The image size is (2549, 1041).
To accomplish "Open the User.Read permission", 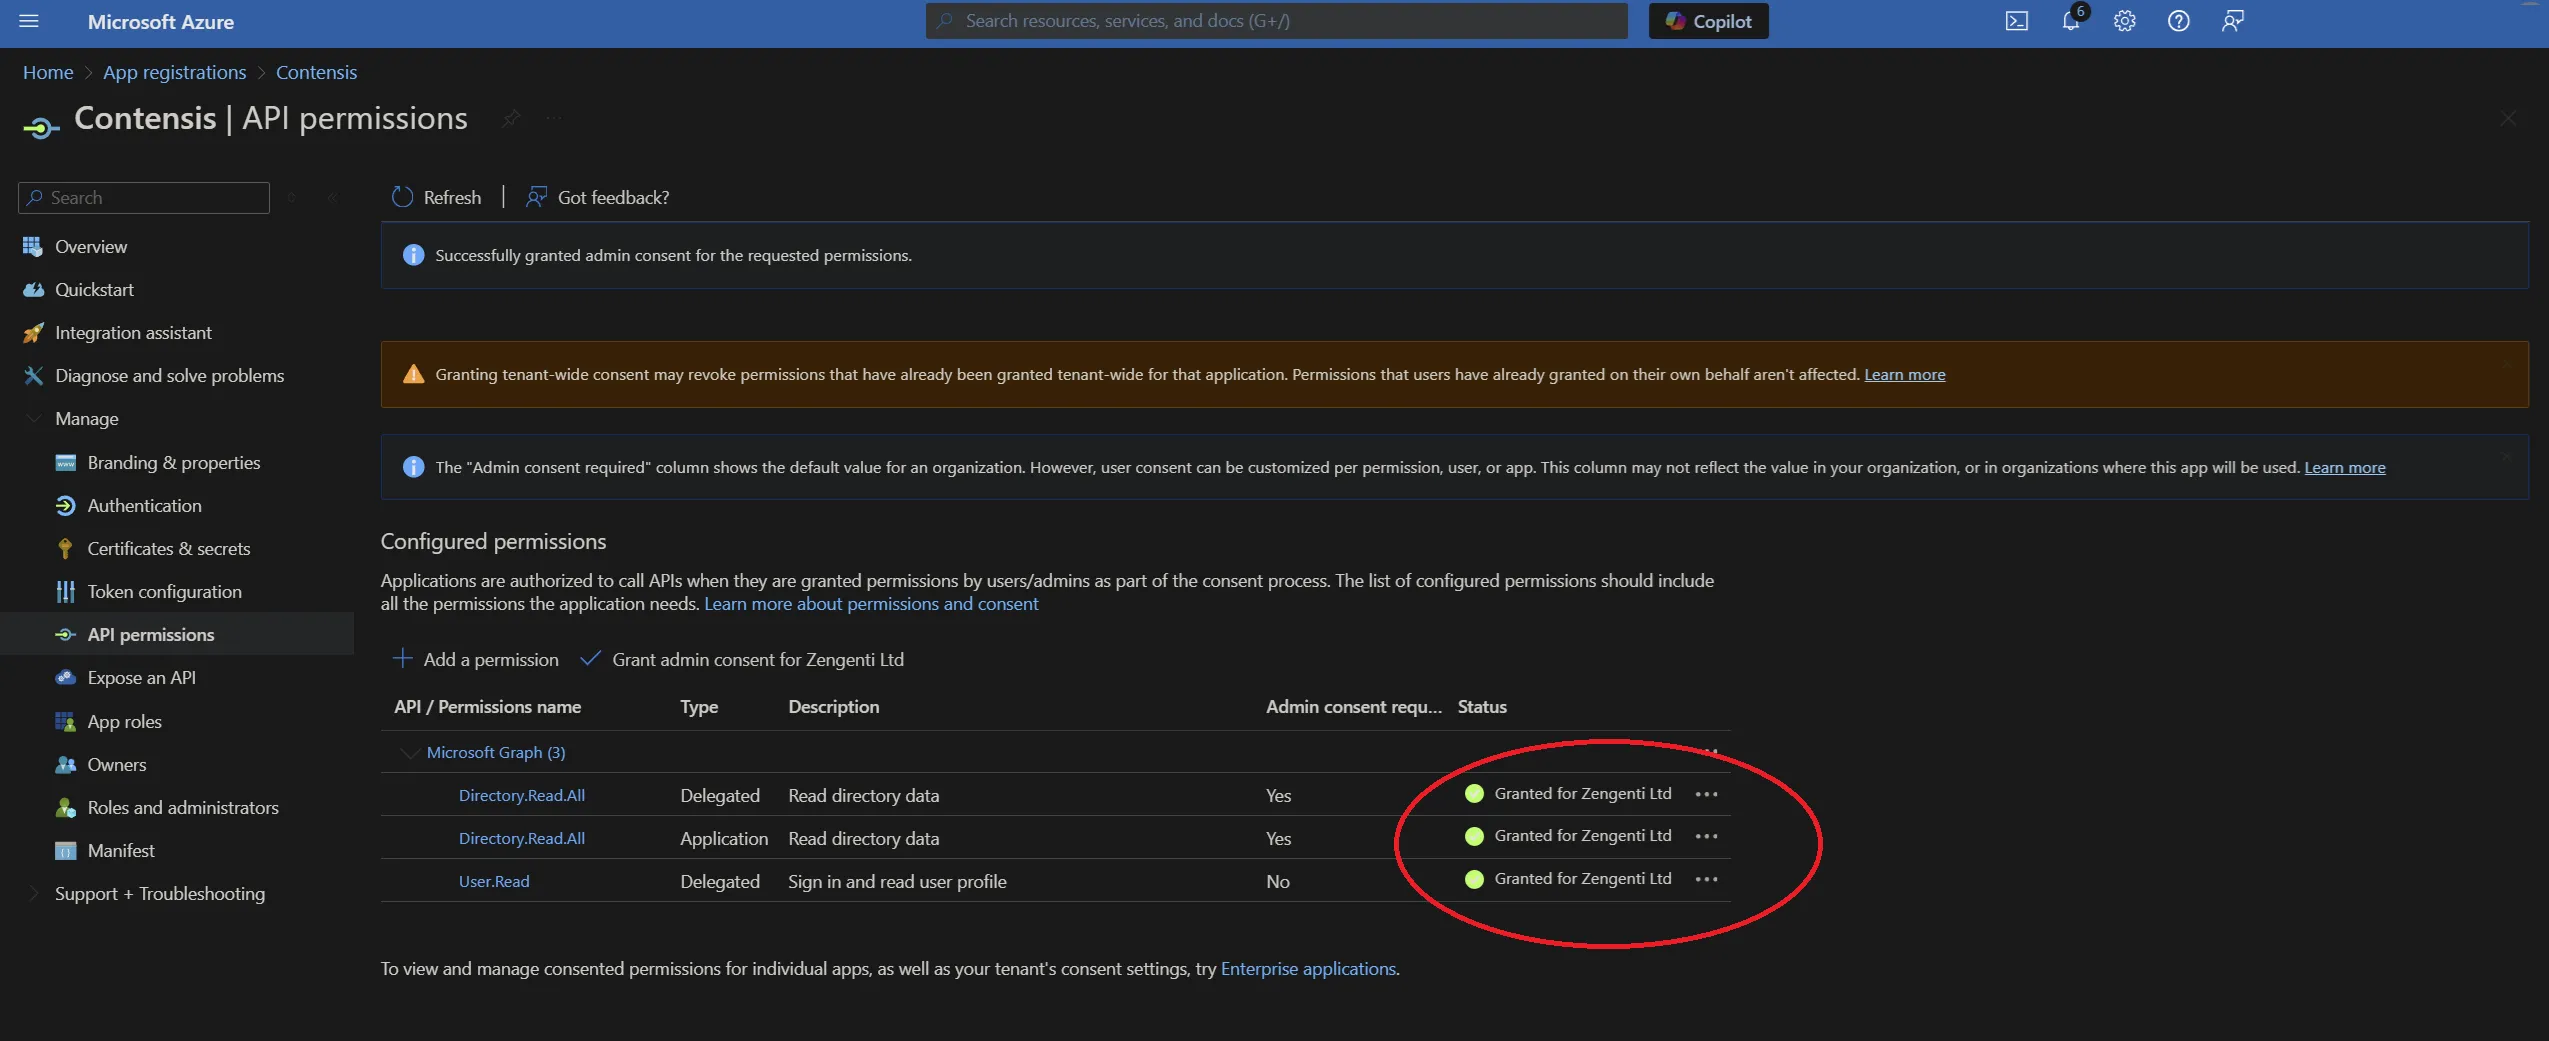I will coord(494,881).
